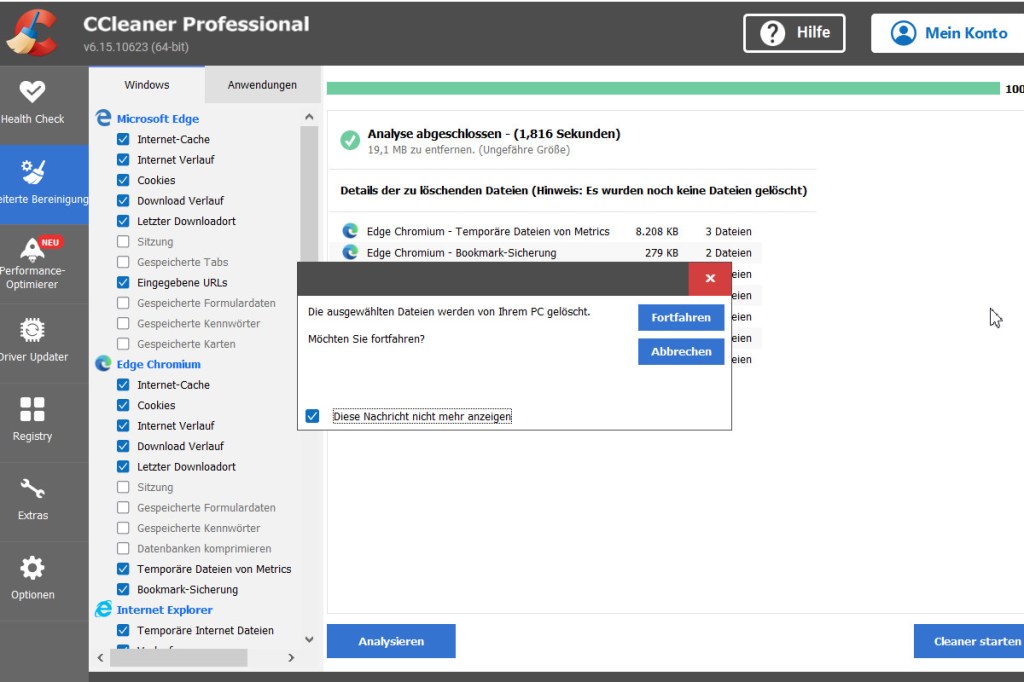This screenshot has height=682, width=1024.
Task: Uncheck Eingegebene URLs checkbox
Action: (x=123, y=282)
